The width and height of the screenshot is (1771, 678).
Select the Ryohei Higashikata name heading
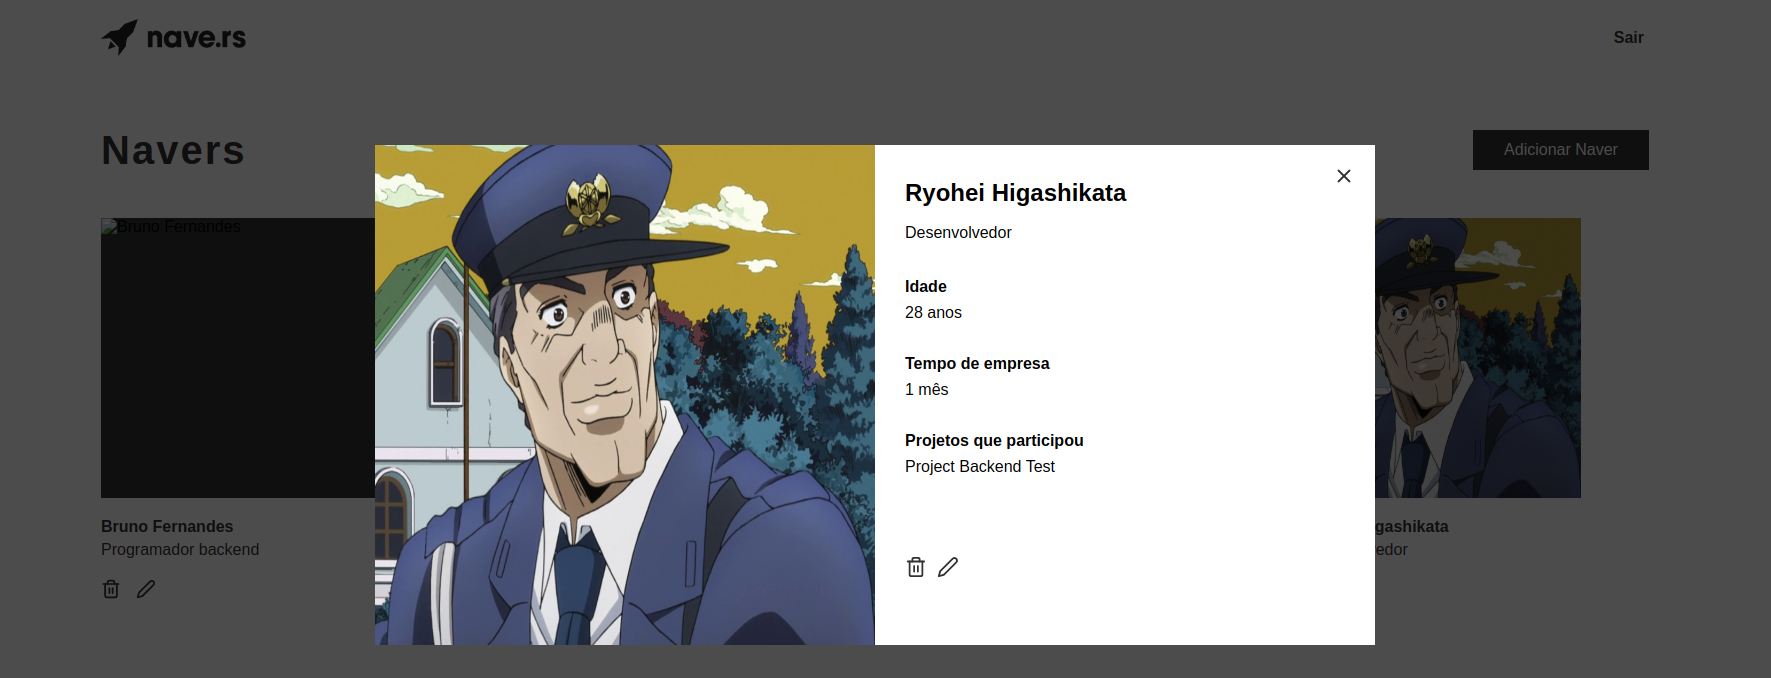coord(1015,193)
